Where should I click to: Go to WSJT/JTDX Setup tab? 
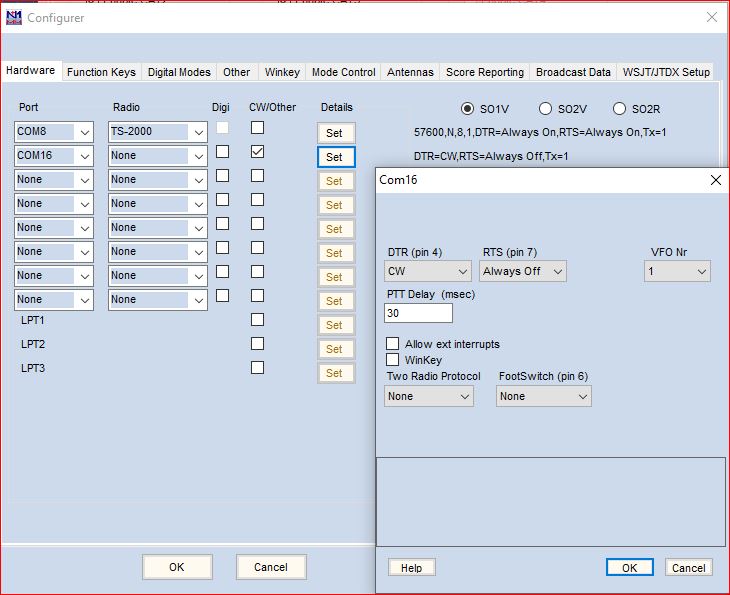(665, 72)
